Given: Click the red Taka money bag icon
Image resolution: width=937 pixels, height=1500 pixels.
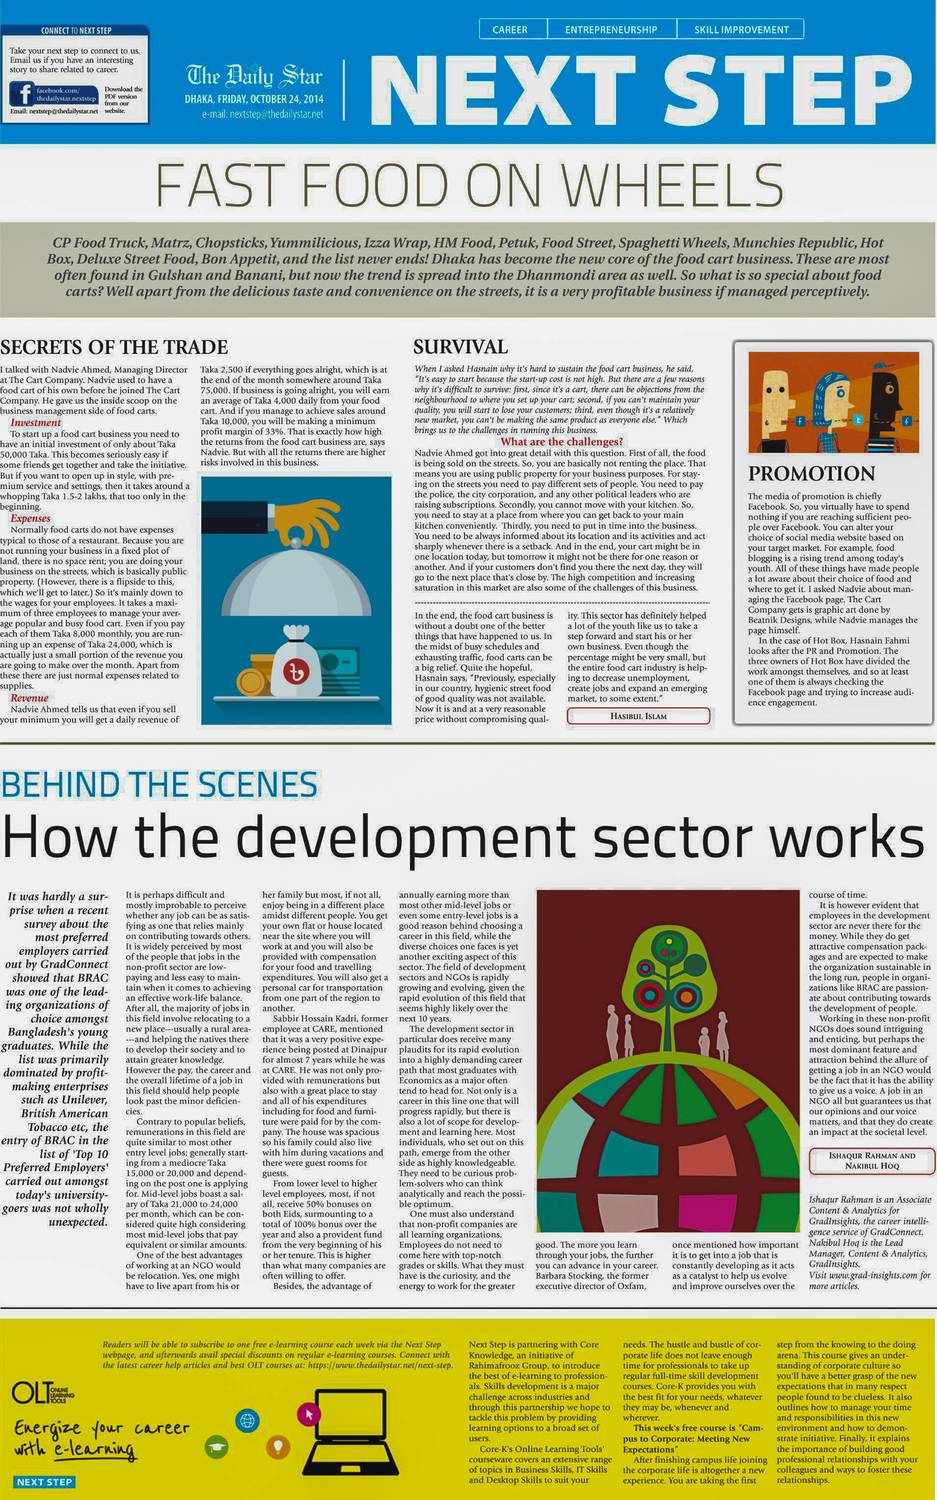Looking at the screenshot, I should (x=296, y=667).
